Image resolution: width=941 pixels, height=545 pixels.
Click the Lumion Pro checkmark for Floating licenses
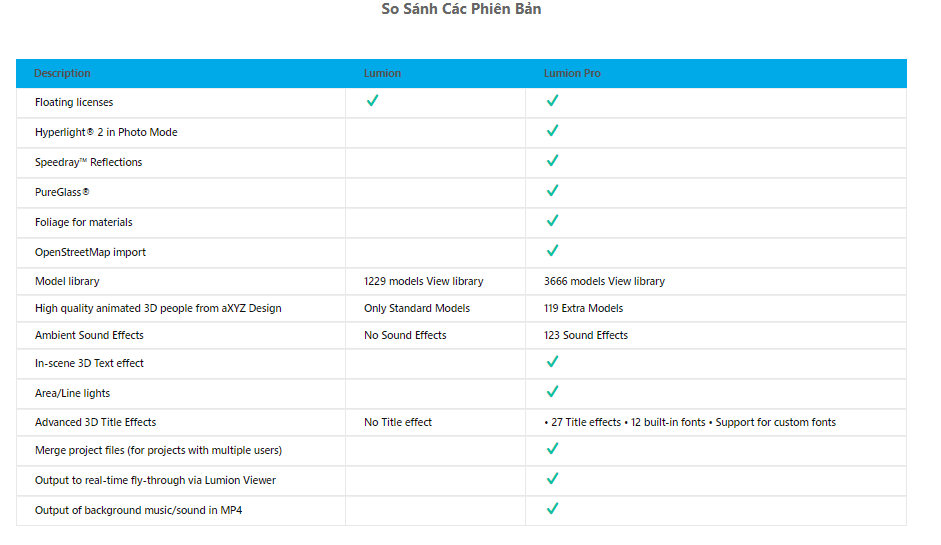click(x=552, y=101)
